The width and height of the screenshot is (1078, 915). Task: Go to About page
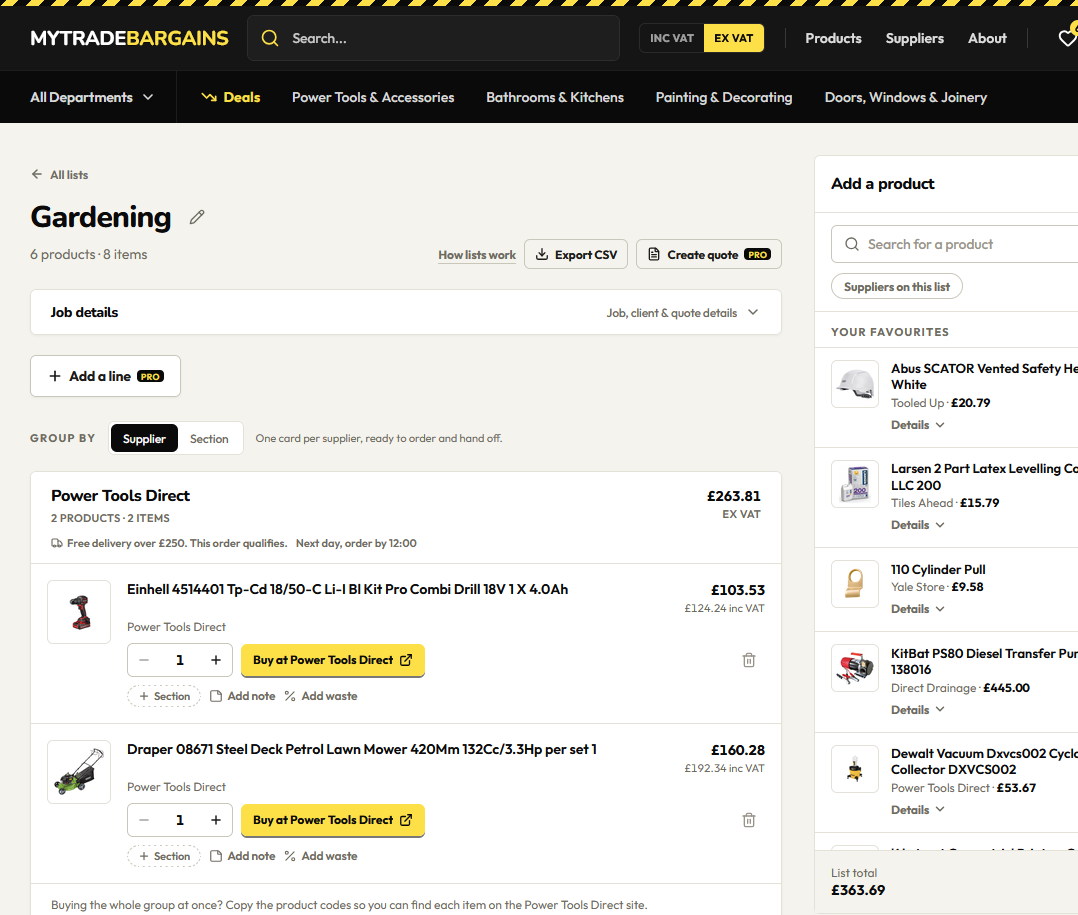987,38
